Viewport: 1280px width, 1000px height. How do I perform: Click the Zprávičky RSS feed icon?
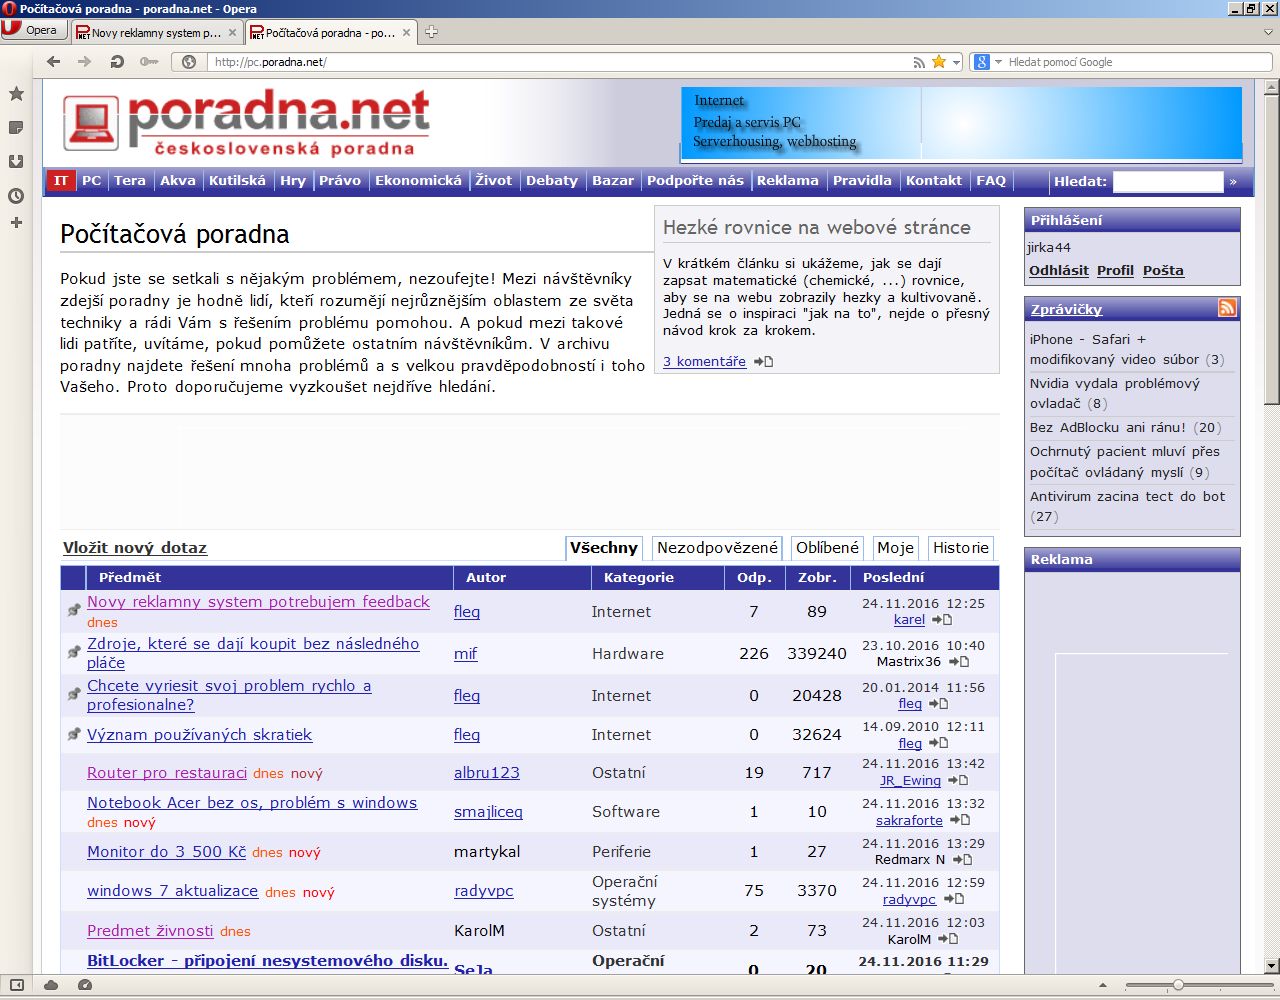coord(1227,308)
